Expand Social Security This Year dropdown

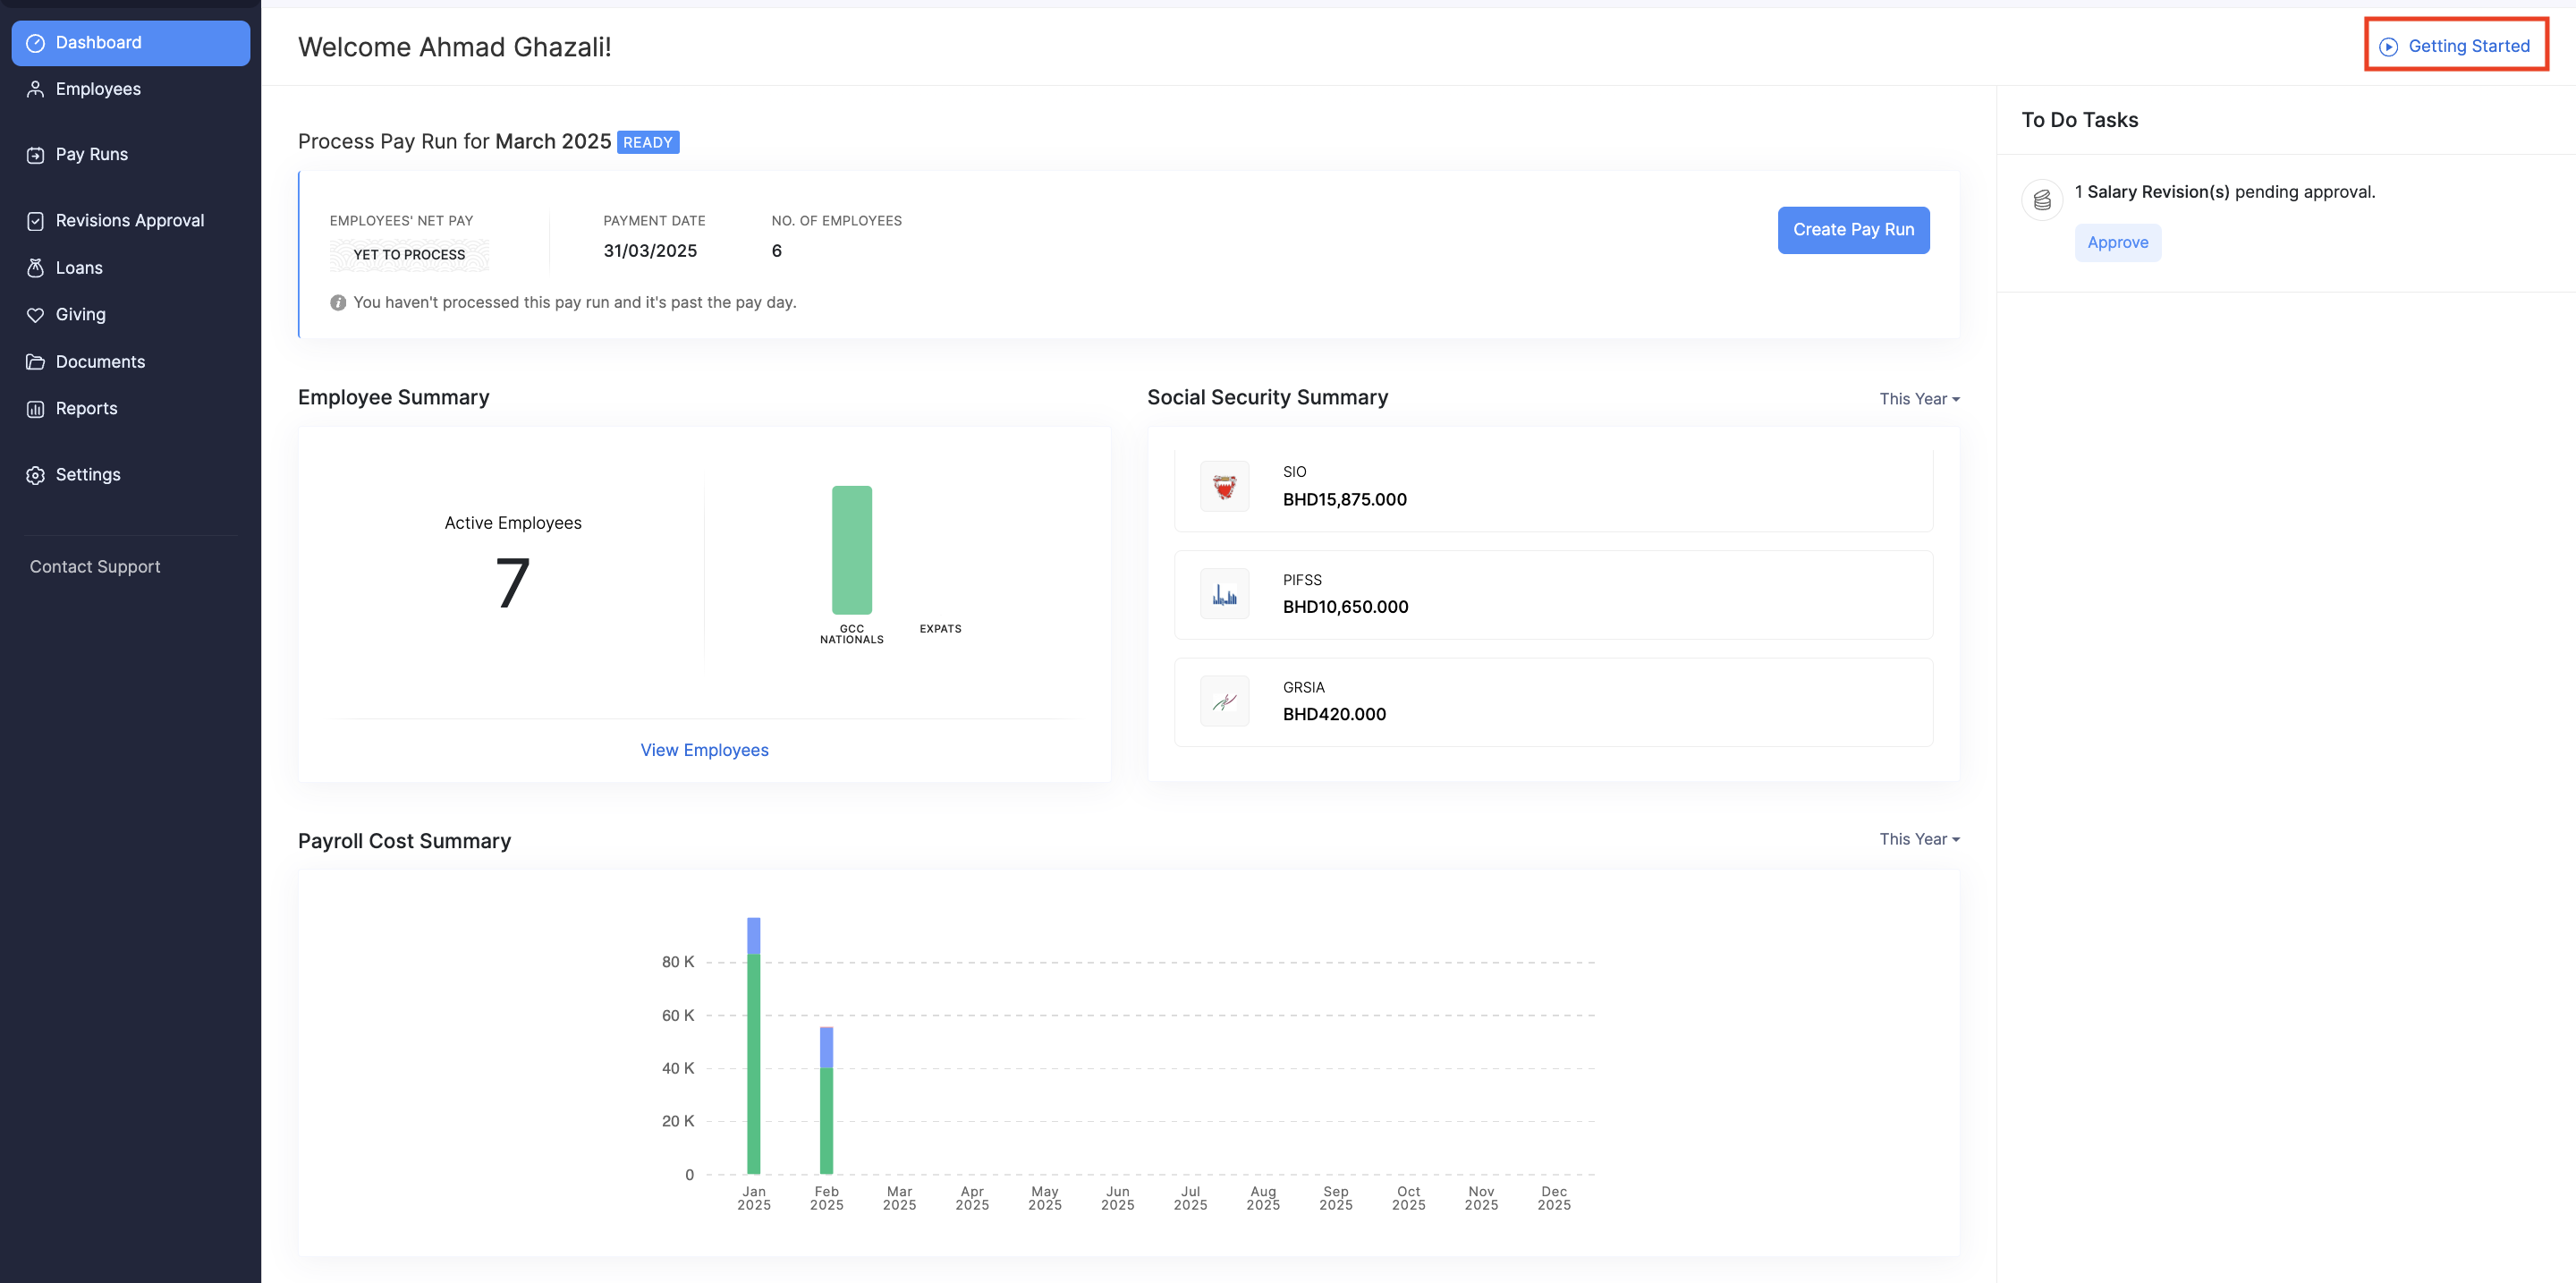pyautogui.click(x=1918, y=399)
